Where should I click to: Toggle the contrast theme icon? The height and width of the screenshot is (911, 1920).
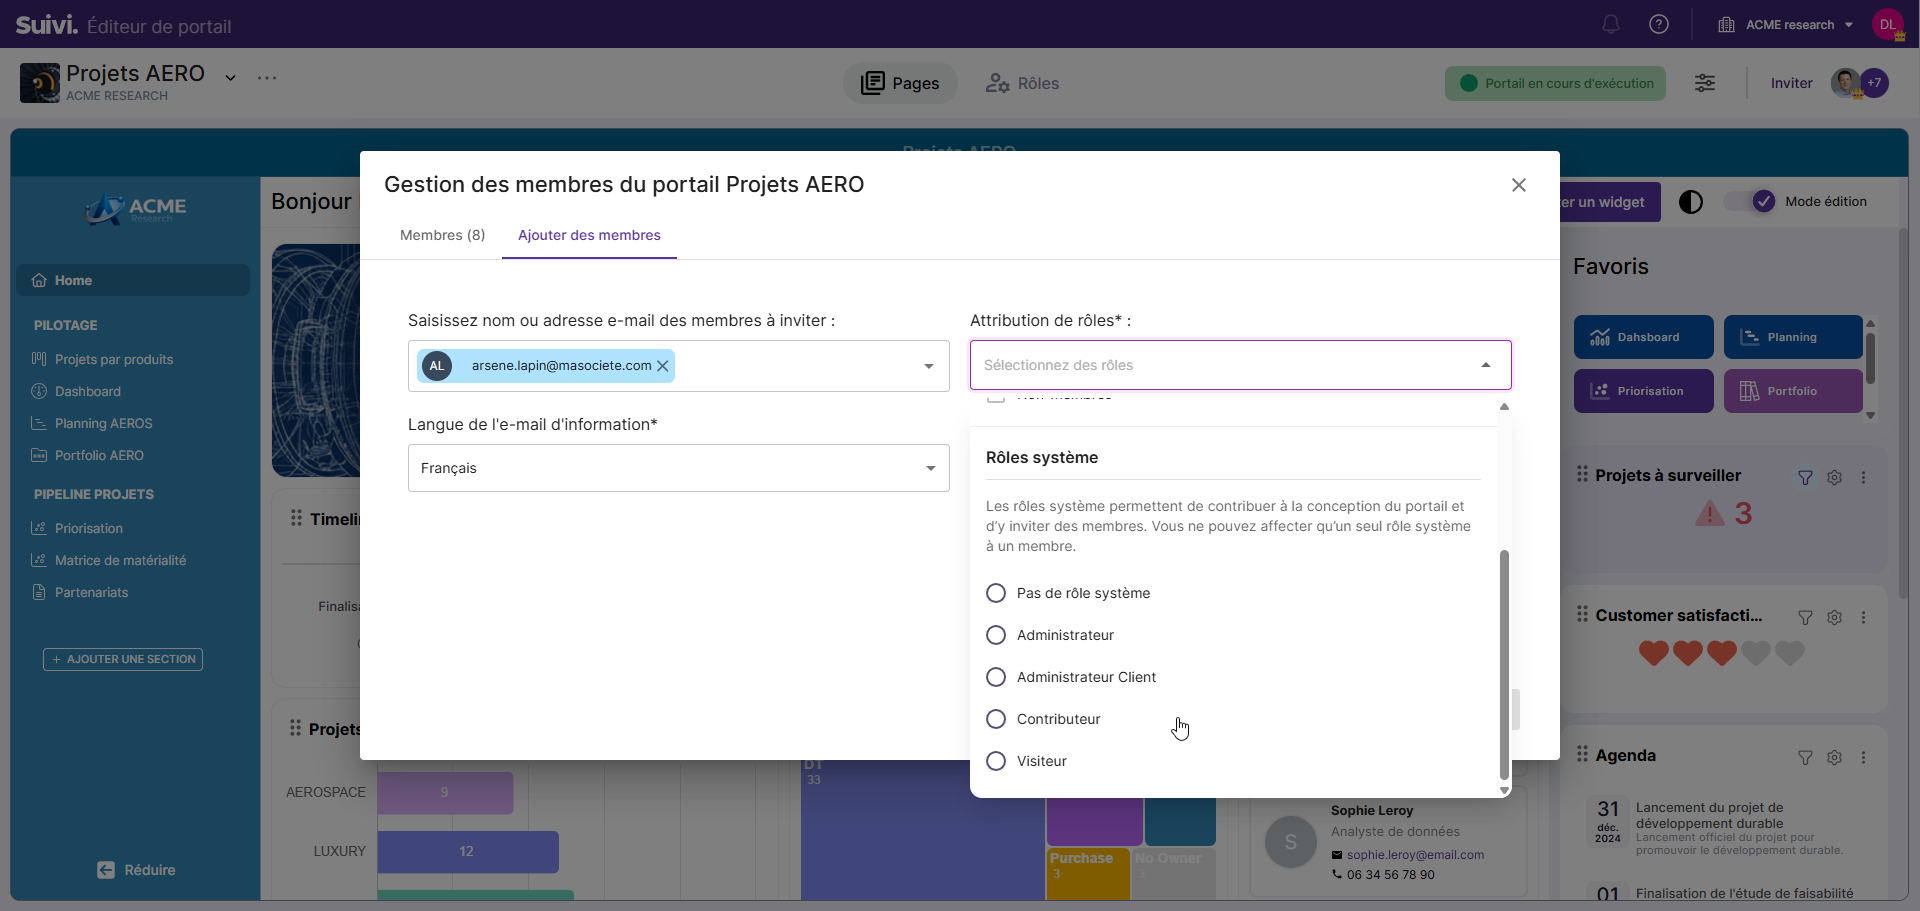click(x=1691, y=202)
